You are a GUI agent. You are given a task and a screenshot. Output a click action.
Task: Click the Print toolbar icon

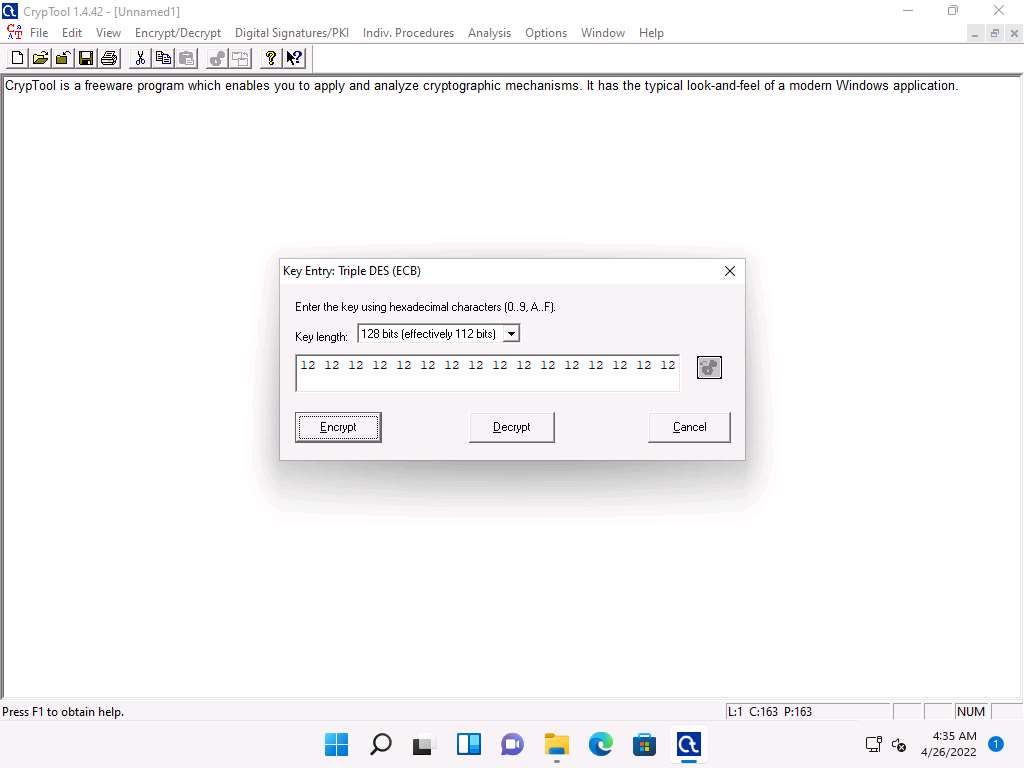109,58
